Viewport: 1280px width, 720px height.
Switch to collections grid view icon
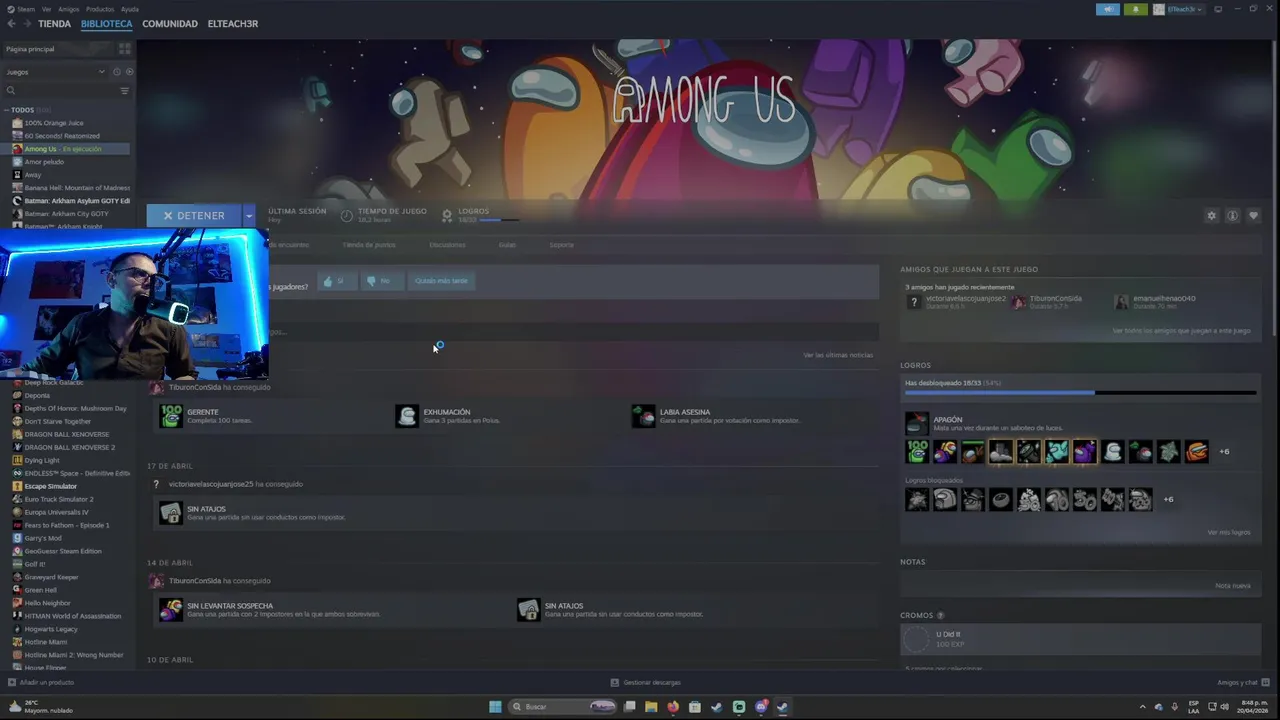click(124, 49)
